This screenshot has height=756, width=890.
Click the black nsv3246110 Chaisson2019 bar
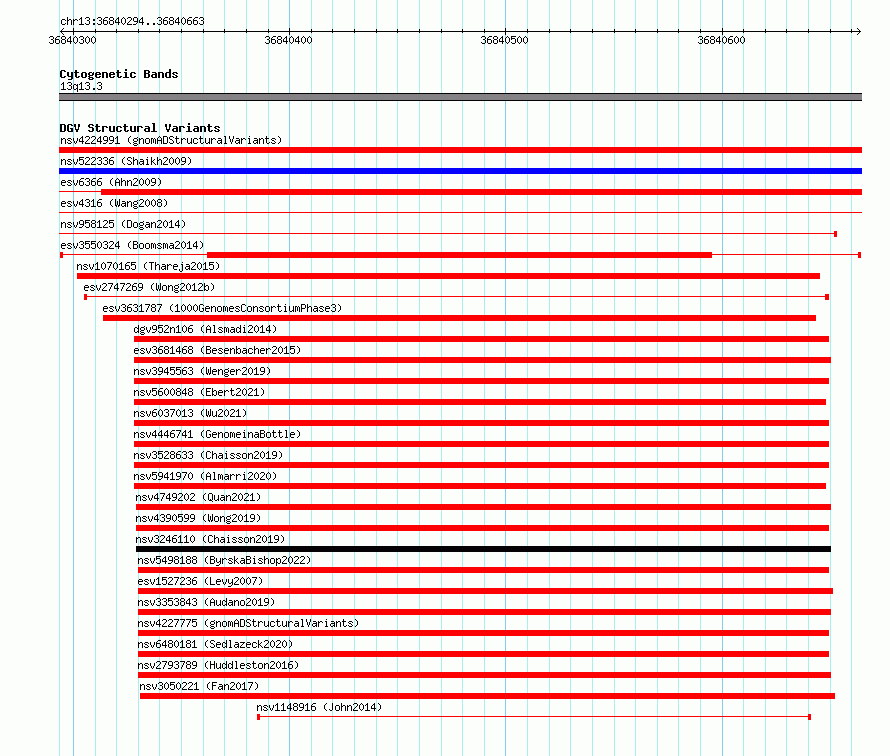pyautogui.click(x=483, y=549)
